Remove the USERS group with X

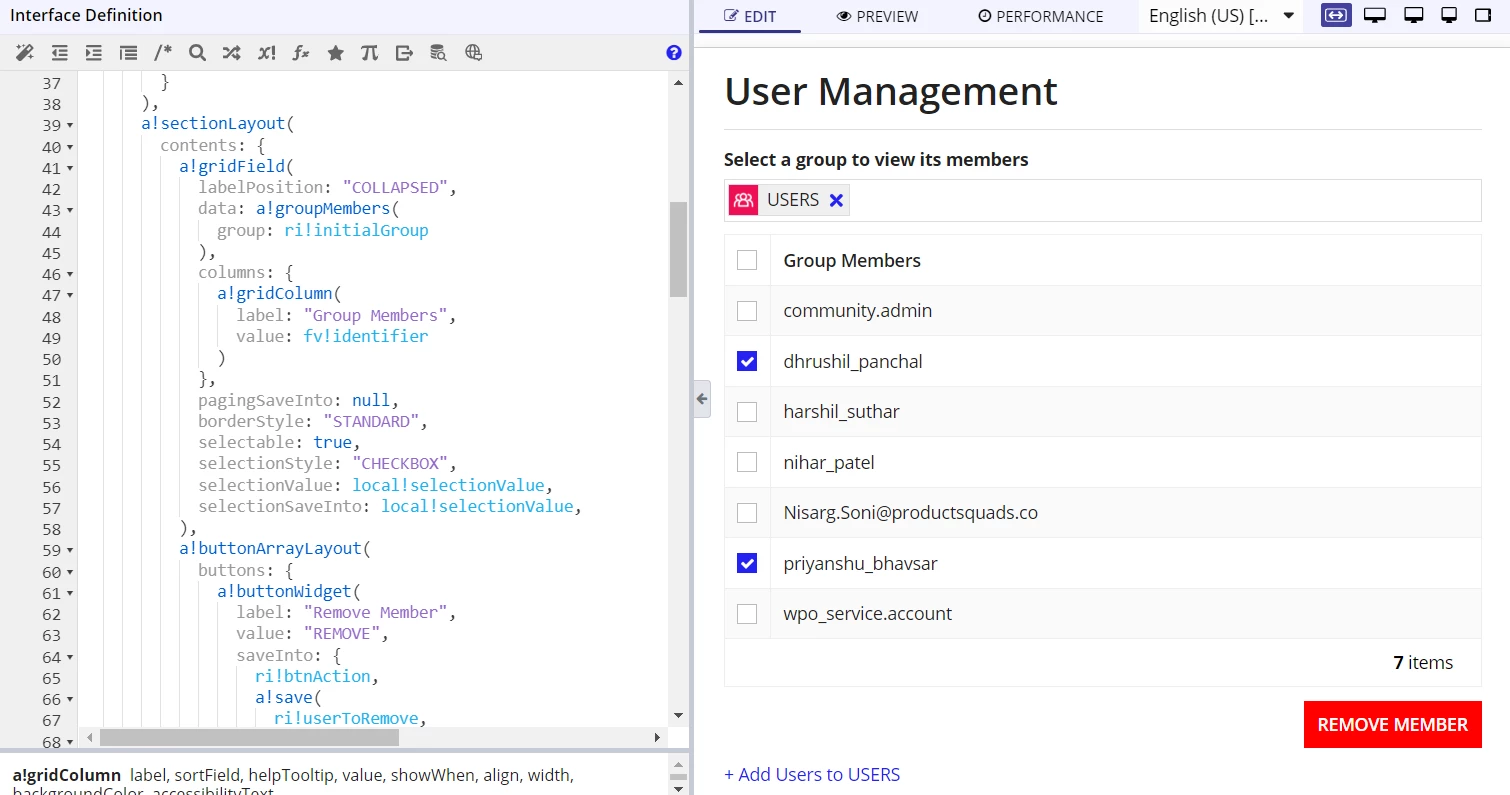pyautogui.click(x=836, y=200)
